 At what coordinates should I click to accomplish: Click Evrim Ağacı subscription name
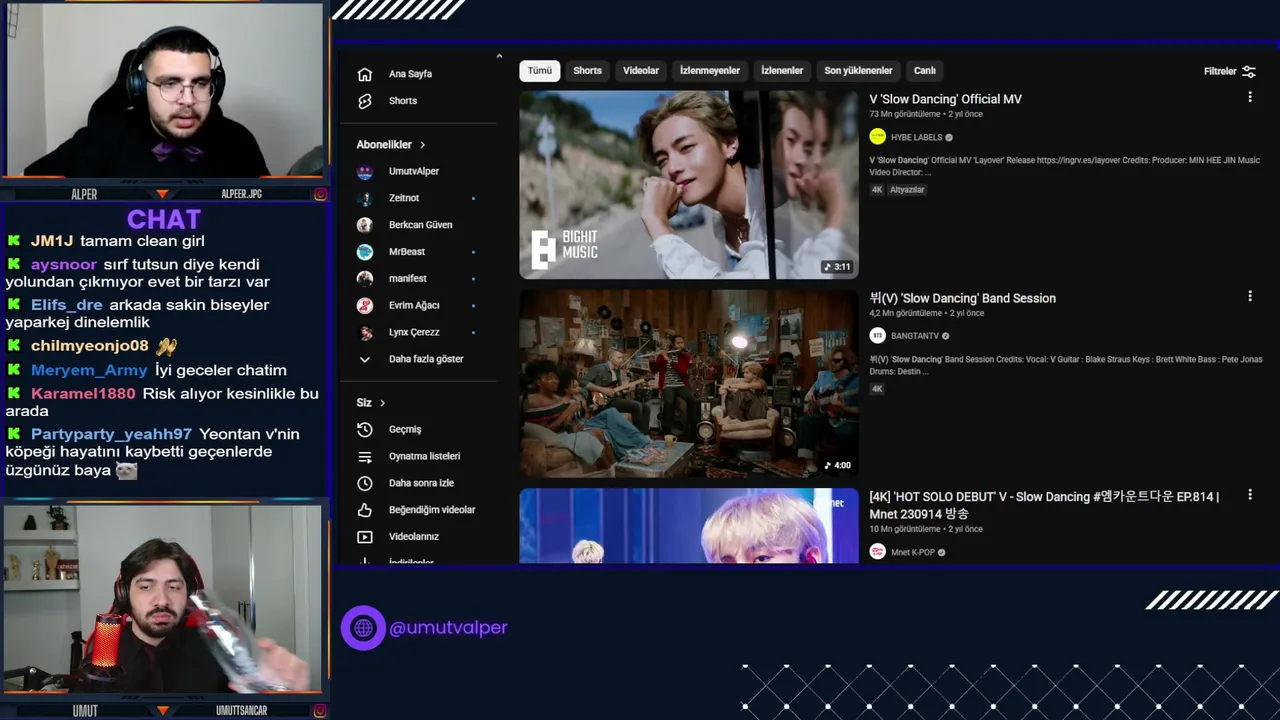click(414, 305)
